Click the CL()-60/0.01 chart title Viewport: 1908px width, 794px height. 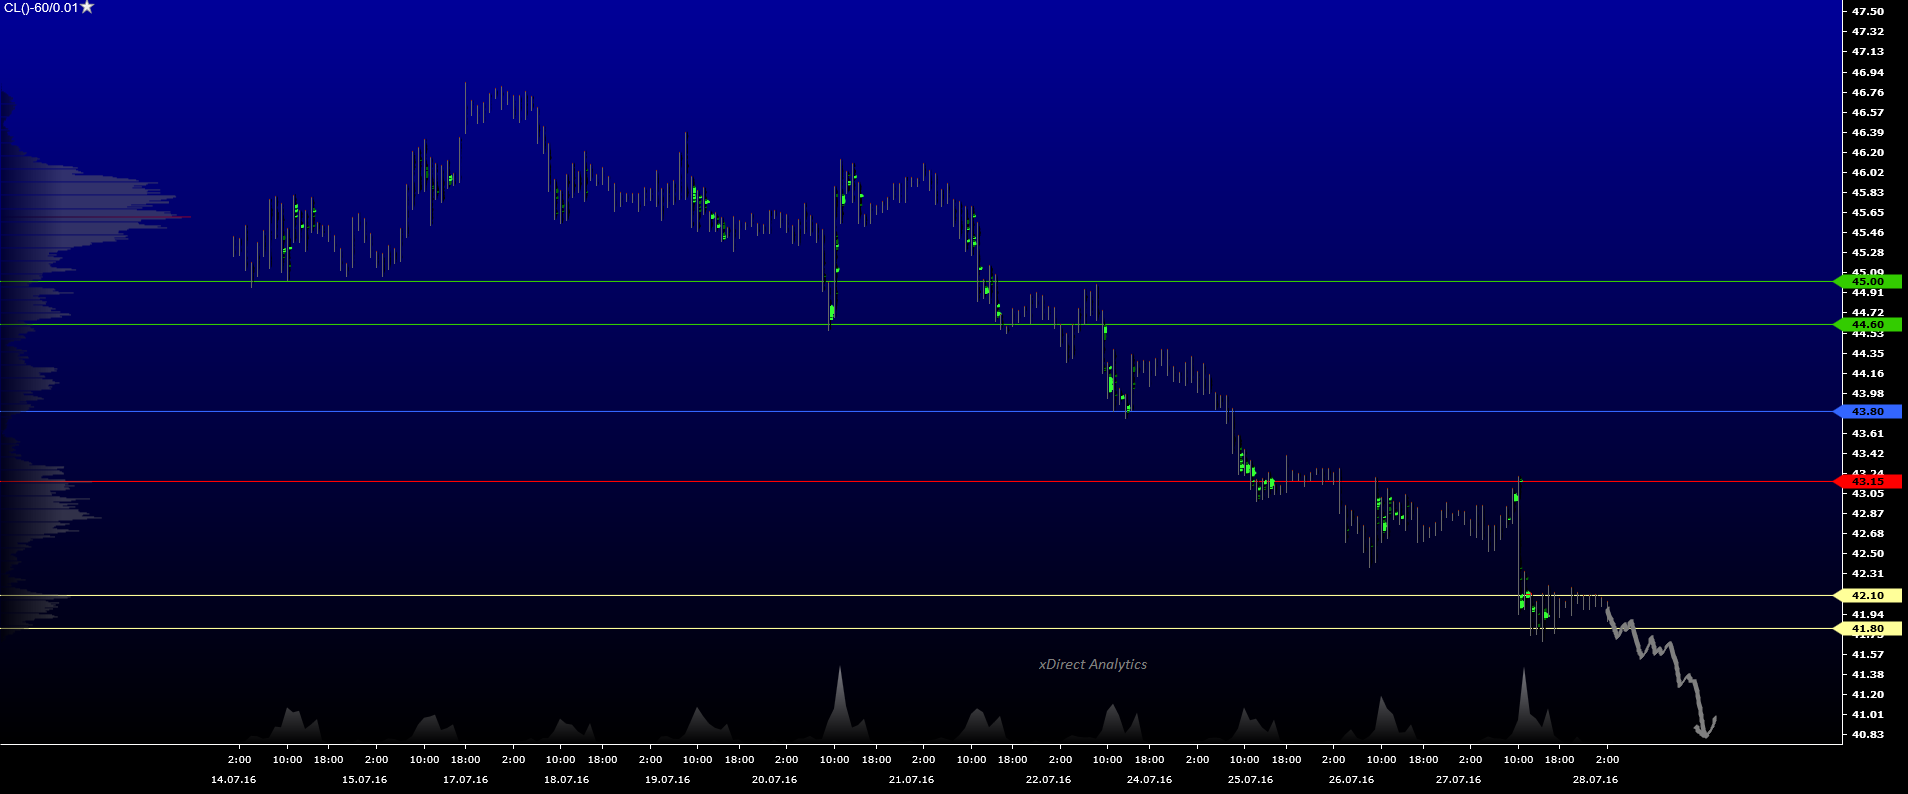click(x=41, y=8)
